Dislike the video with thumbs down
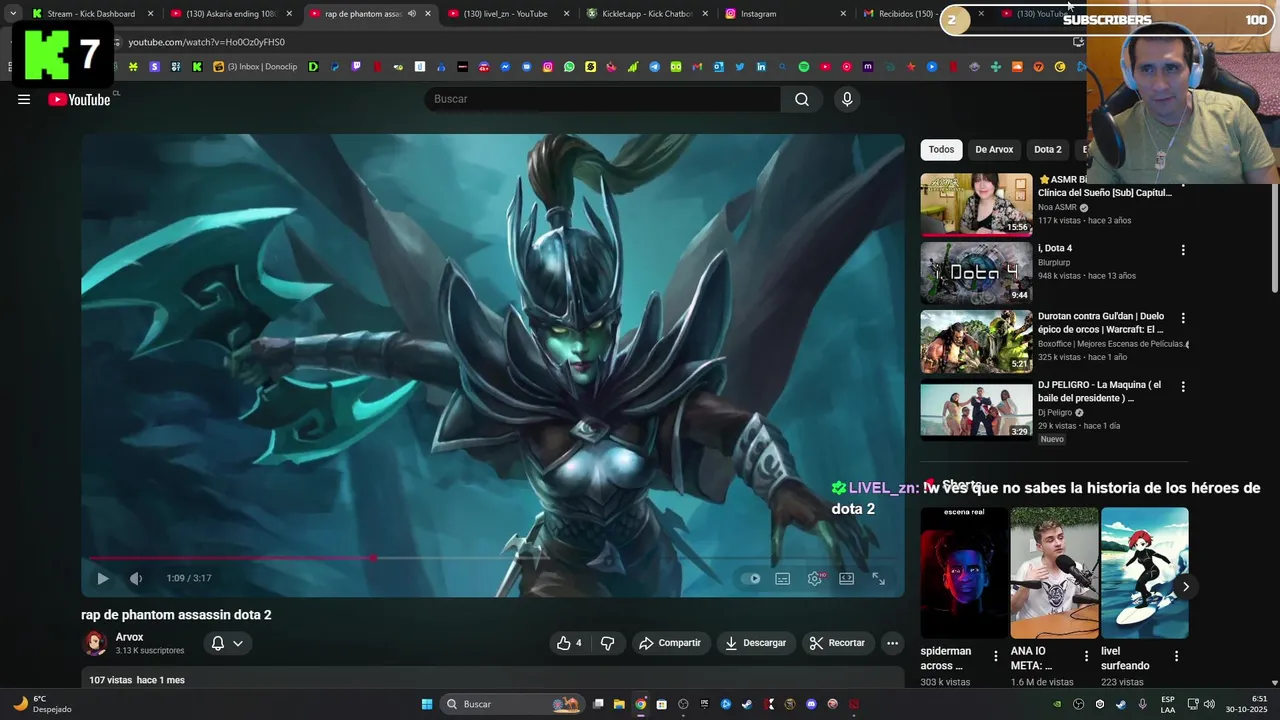 [x=607, y=643]
